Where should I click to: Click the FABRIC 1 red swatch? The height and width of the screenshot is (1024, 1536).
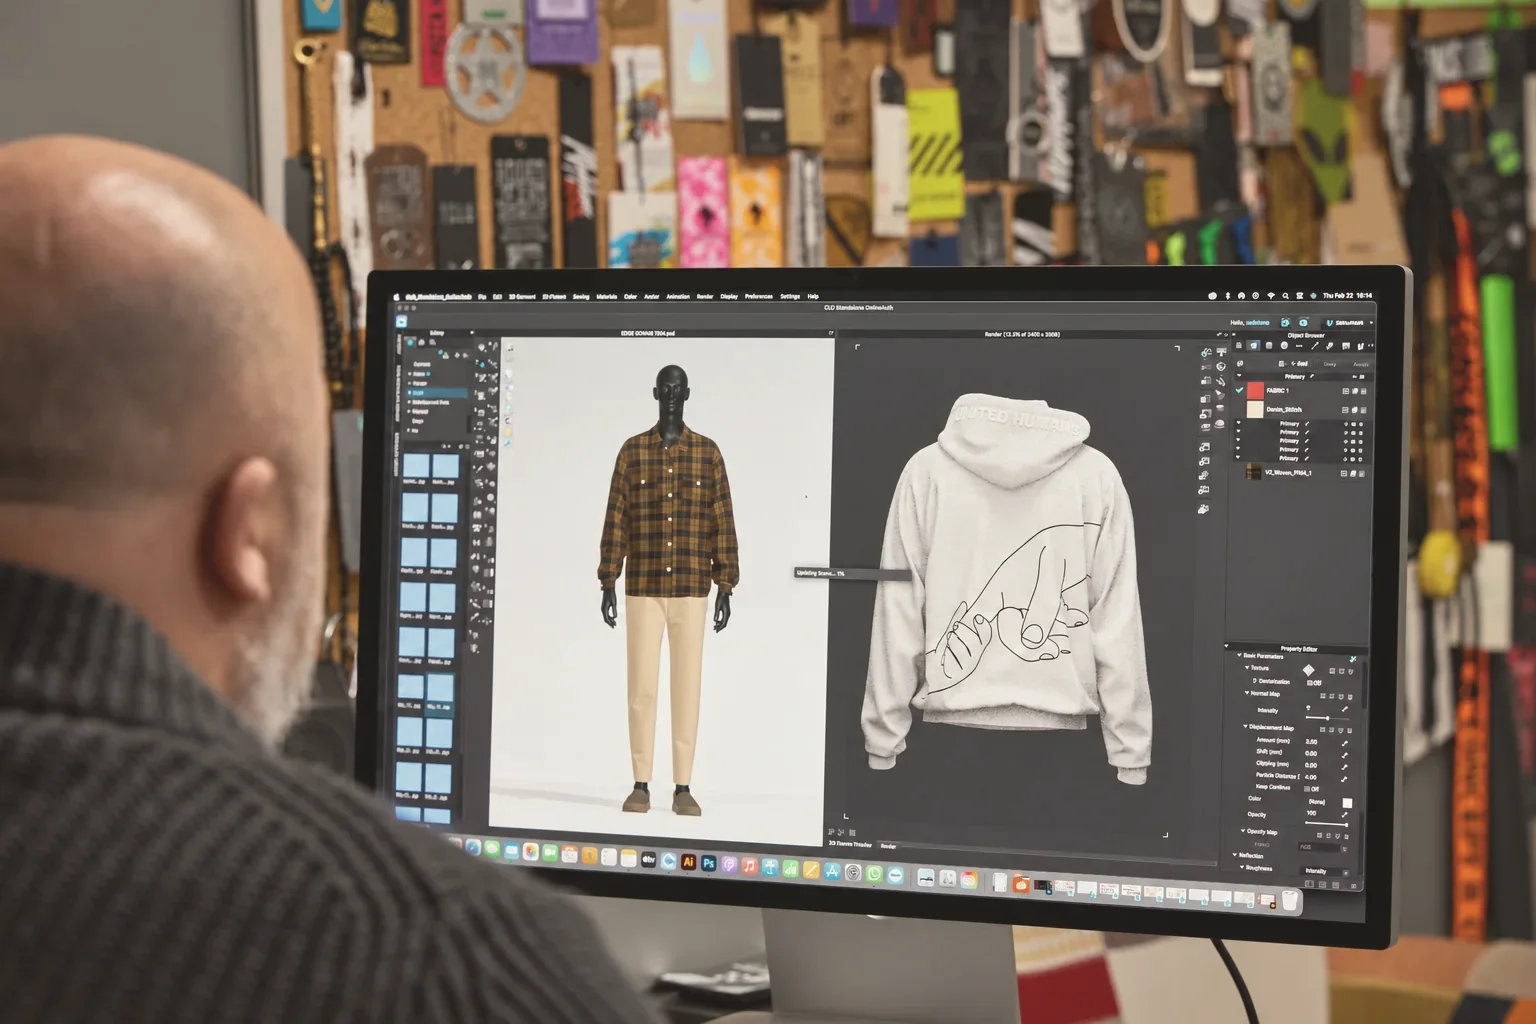[1255, 390]
